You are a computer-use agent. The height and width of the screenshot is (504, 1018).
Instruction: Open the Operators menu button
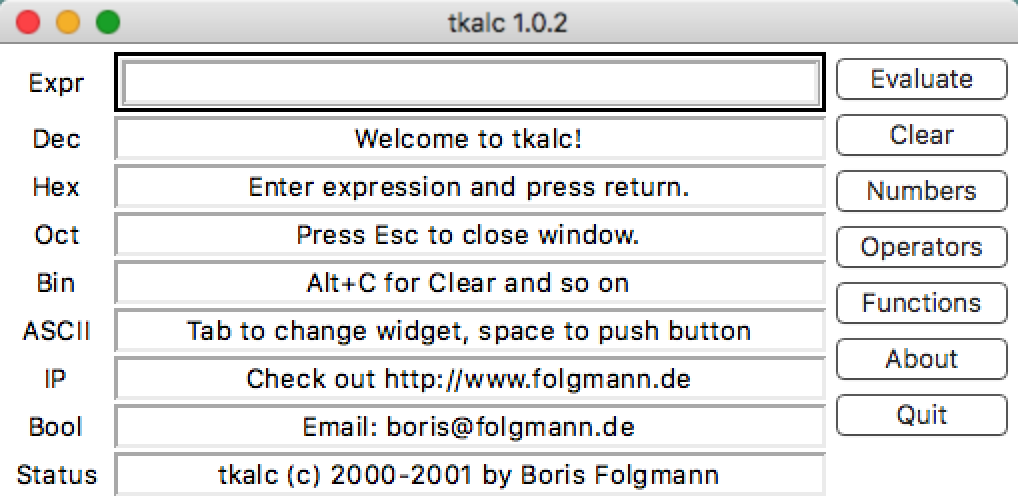[921, 247]
